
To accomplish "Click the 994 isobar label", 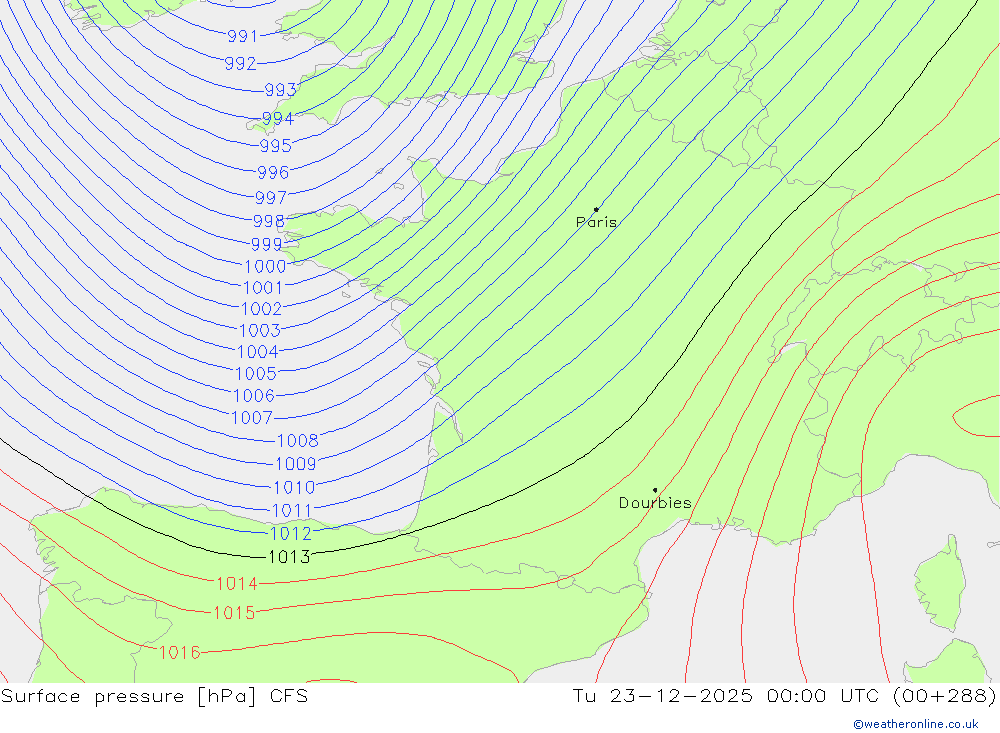I will tap(278, 119).
